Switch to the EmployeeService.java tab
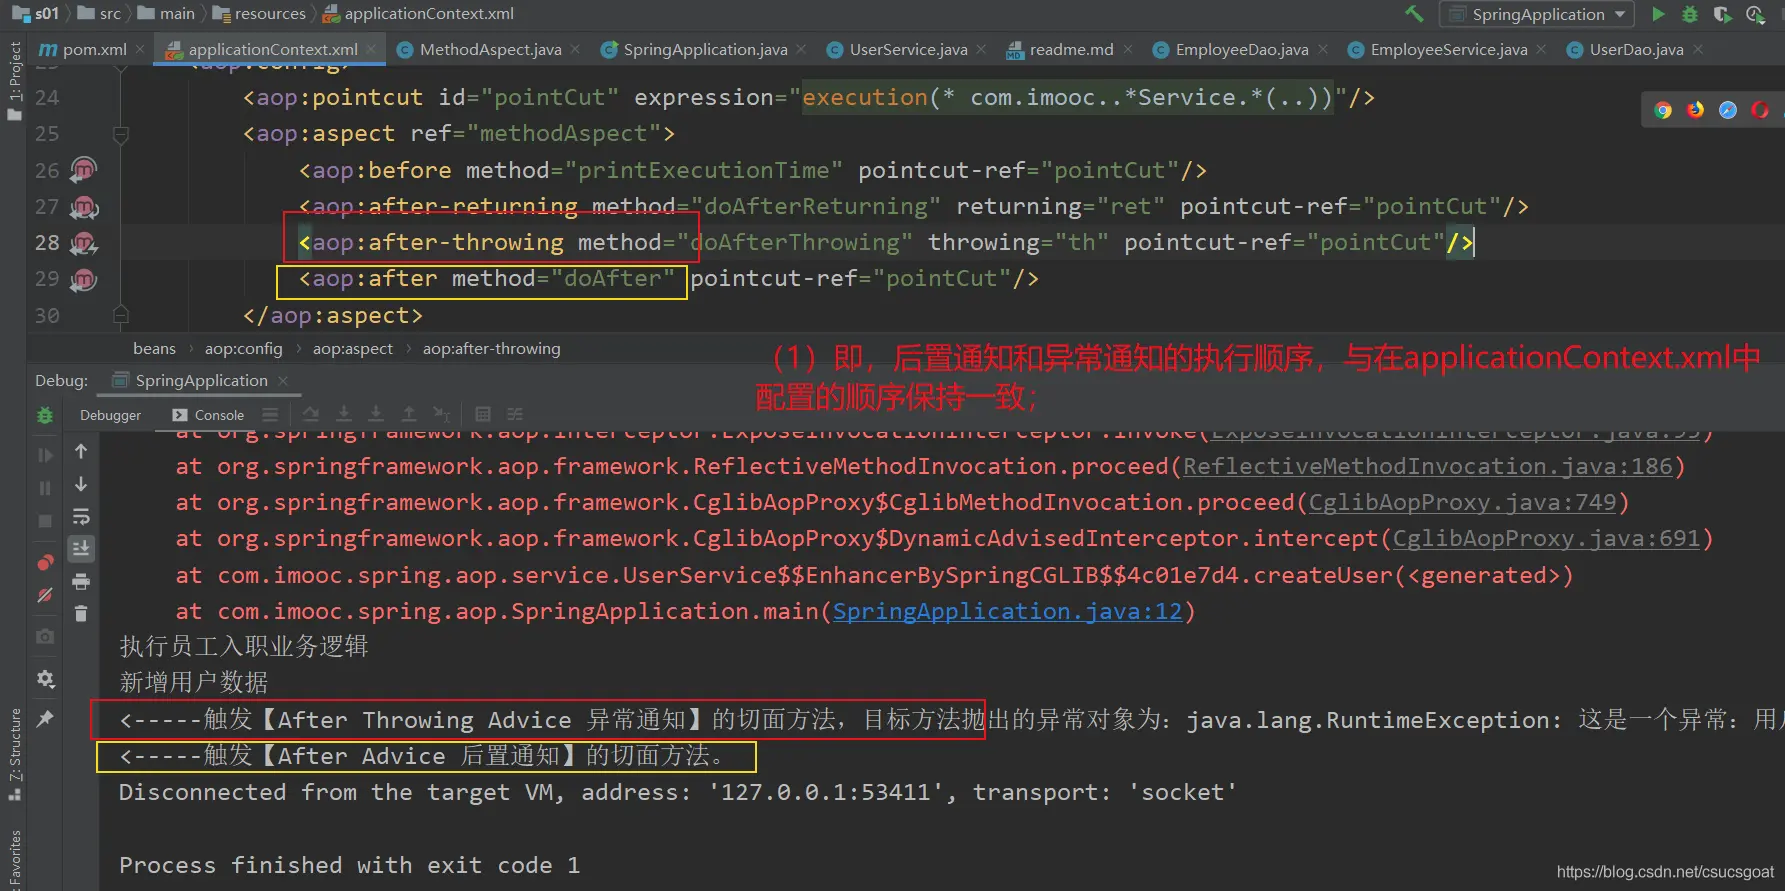The width and height of the screenshot is (1785, 891). pyautogui.click(x=1447, y=49)
